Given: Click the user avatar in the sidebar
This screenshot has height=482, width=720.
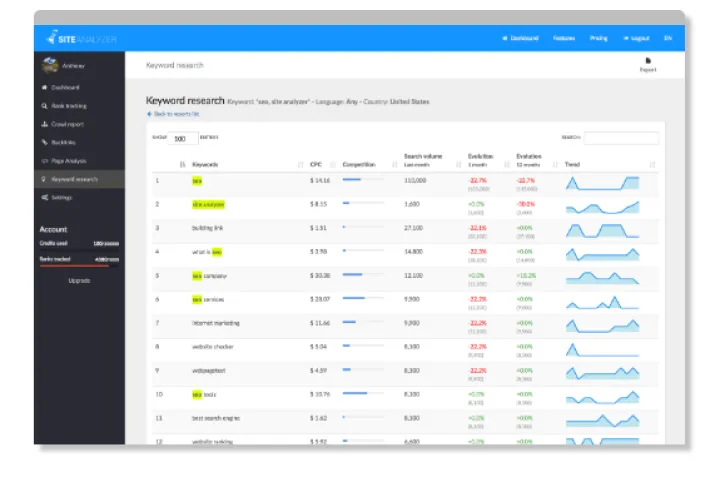Looking at the screenshot, I should click(x=51, y=66).
